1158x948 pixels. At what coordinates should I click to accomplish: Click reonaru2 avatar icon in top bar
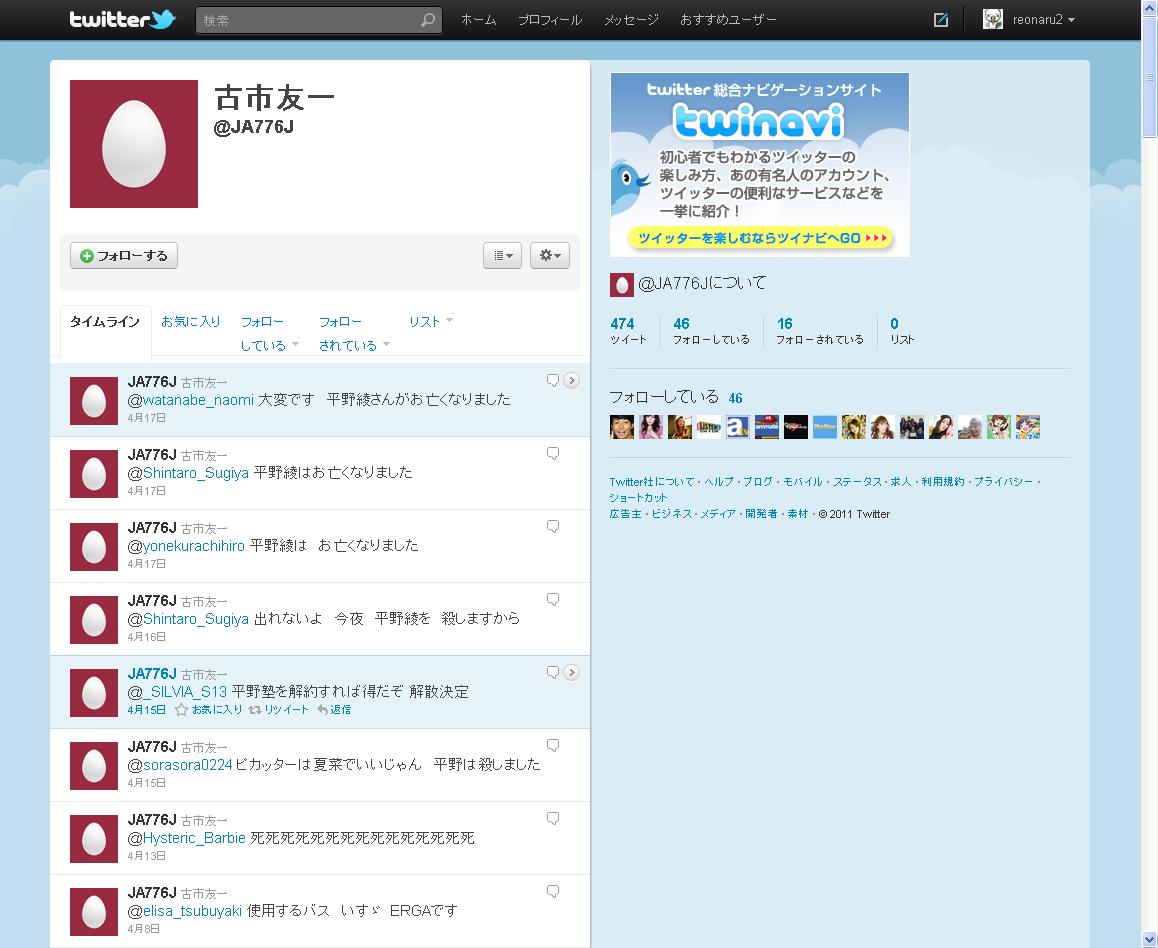[993, 19]
